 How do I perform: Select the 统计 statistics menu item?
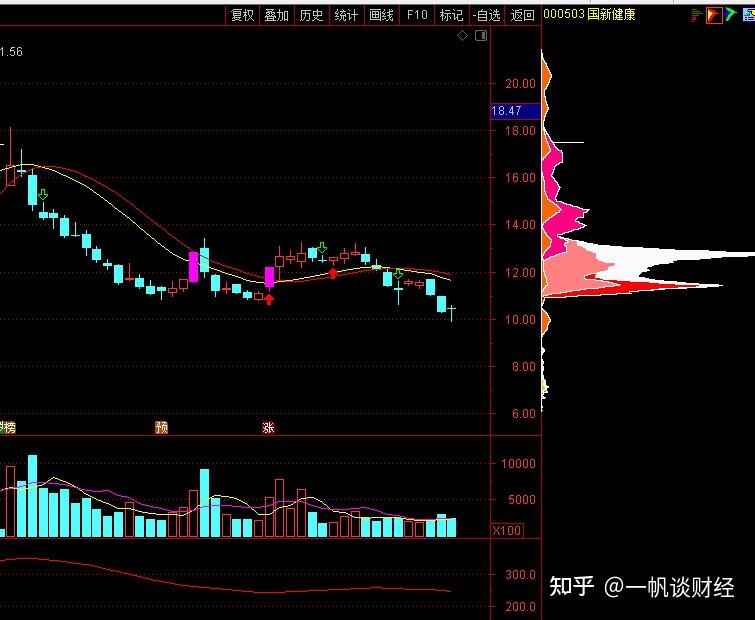coord(346,15)
